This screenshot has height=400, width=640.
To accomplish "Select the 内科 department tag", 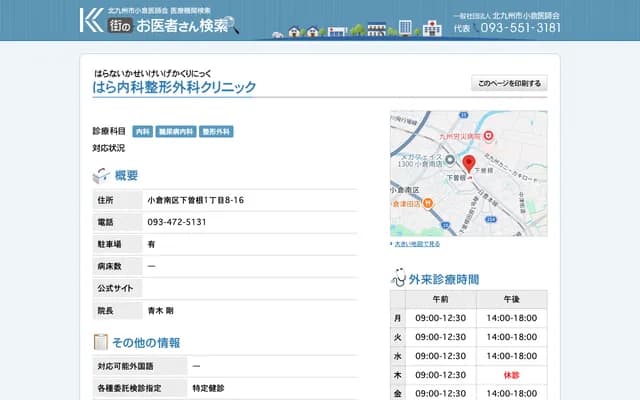I will tap(143, 131).
